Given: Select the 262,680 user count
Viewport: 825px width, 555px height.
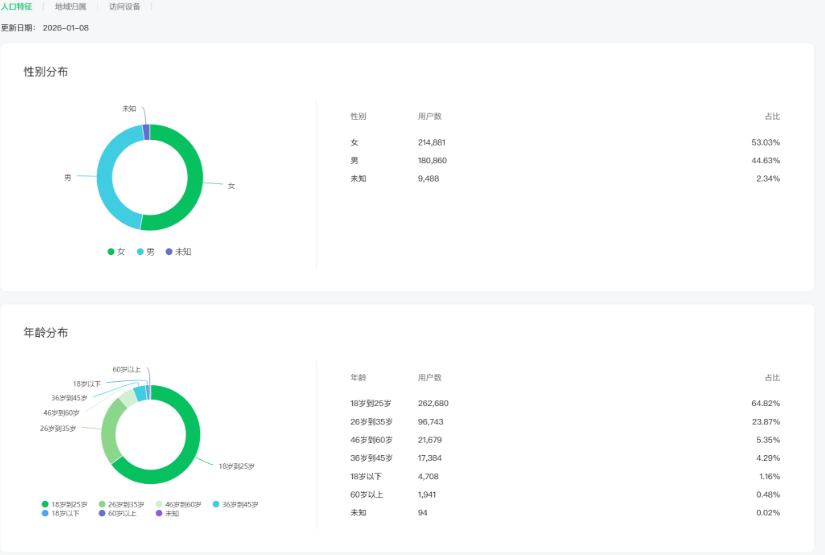Looking at the screenshot, I should (433, 403).
